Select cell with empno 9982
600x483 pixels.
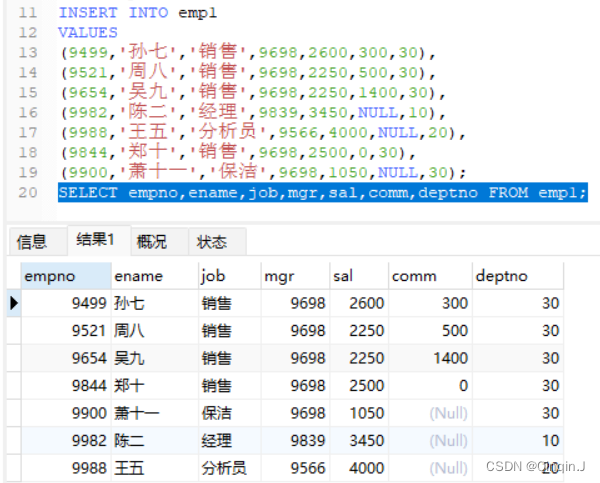[66, 441]
